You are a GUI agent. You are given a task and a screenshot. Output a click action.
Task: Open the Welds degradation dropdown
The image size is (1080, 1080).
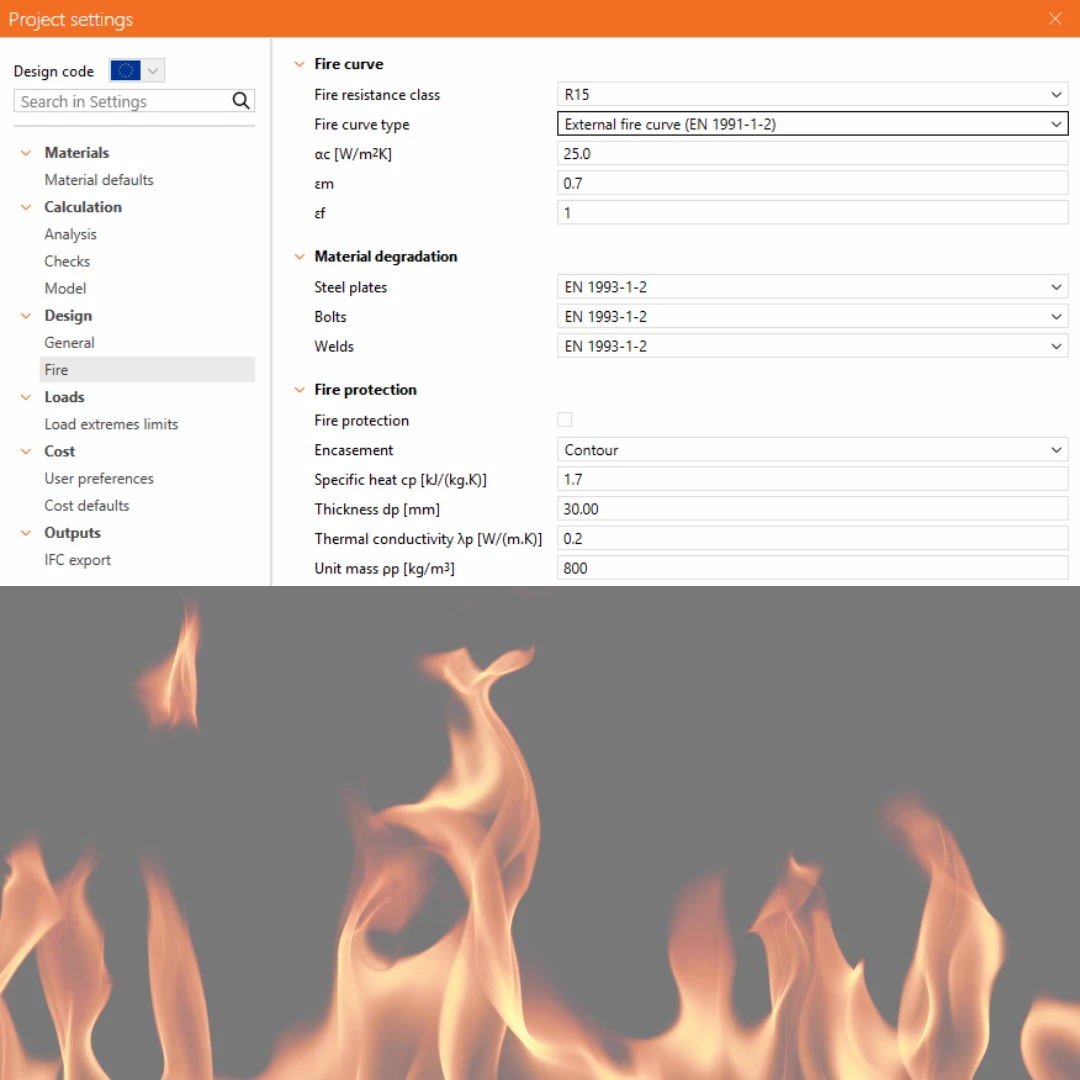(x=812, y=346)
